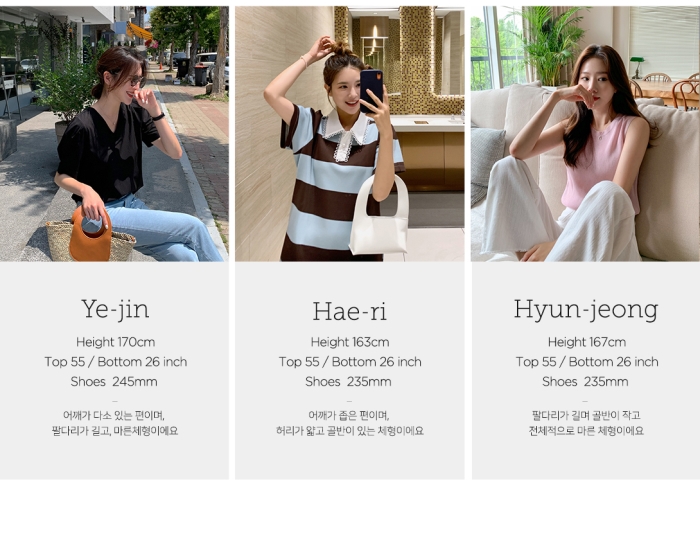Click Hae-ri's Top 55 / Bottom 26 inch line
The width and height of the screenshot is (700, 536).
(350, 362)
